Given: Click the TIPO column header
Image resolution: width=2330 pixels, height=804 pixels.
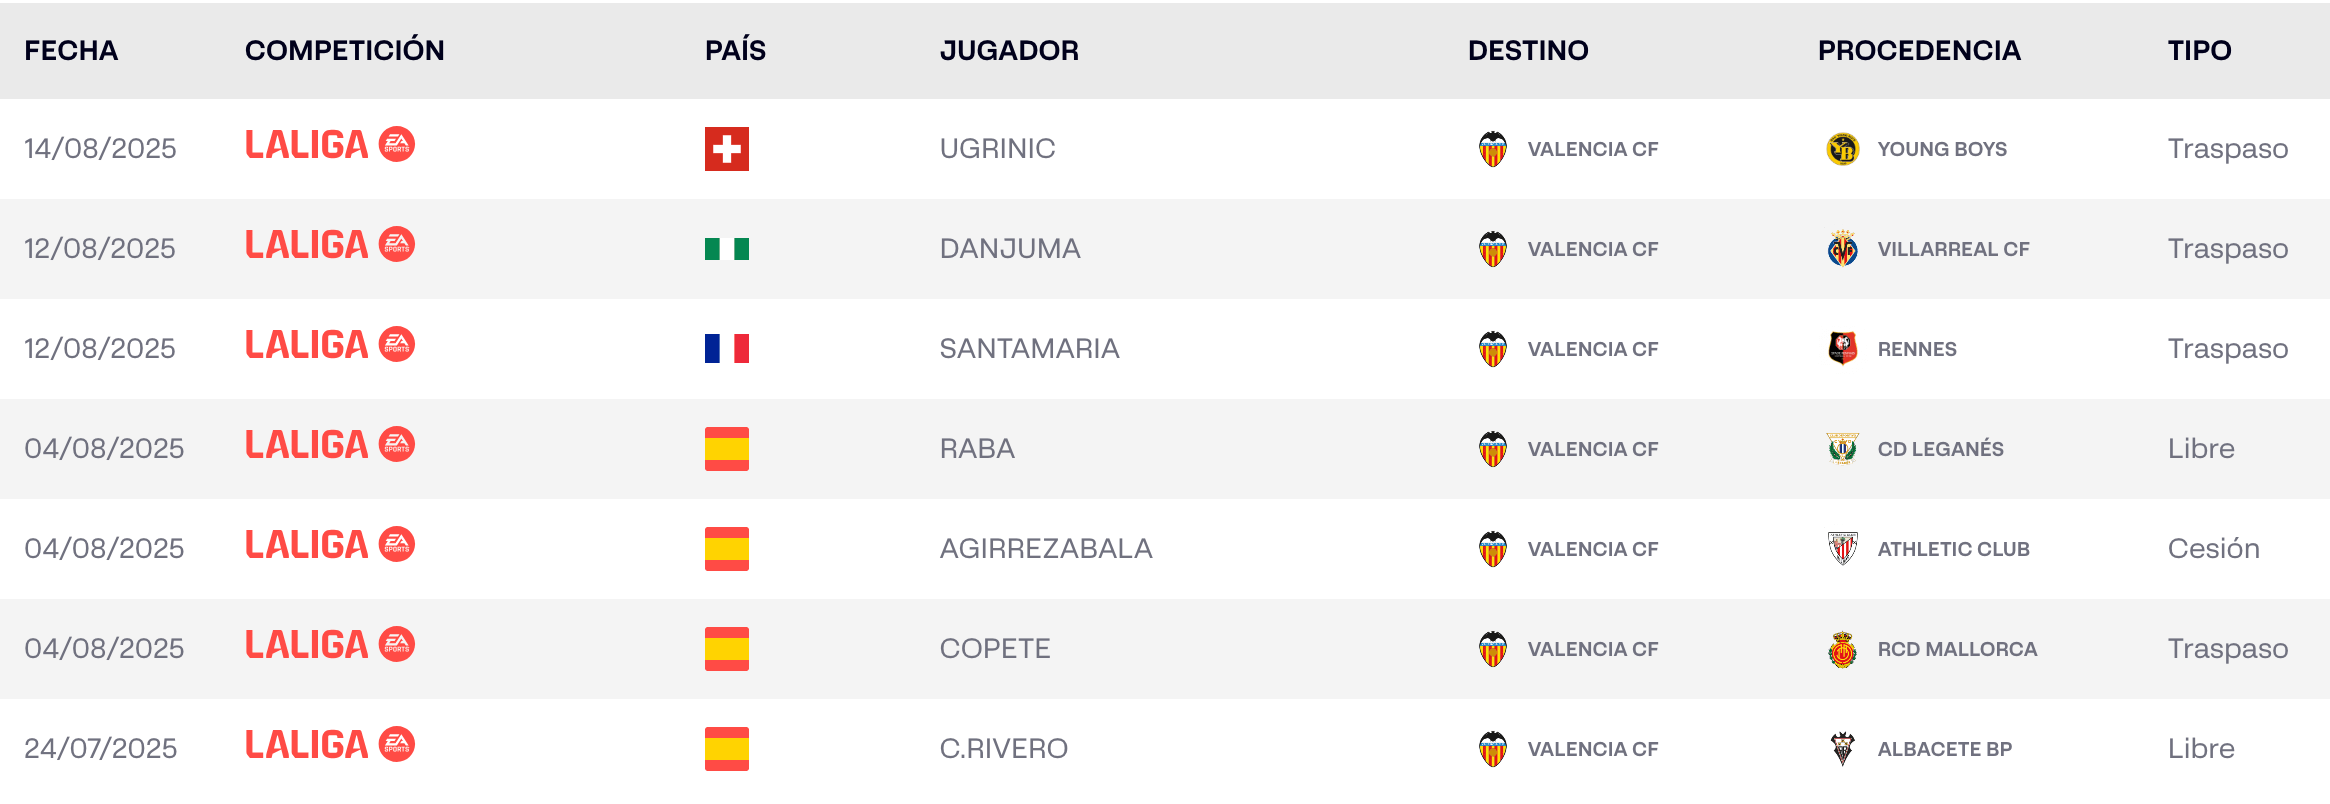Looking at the screenshot, I should [2199, 50].
